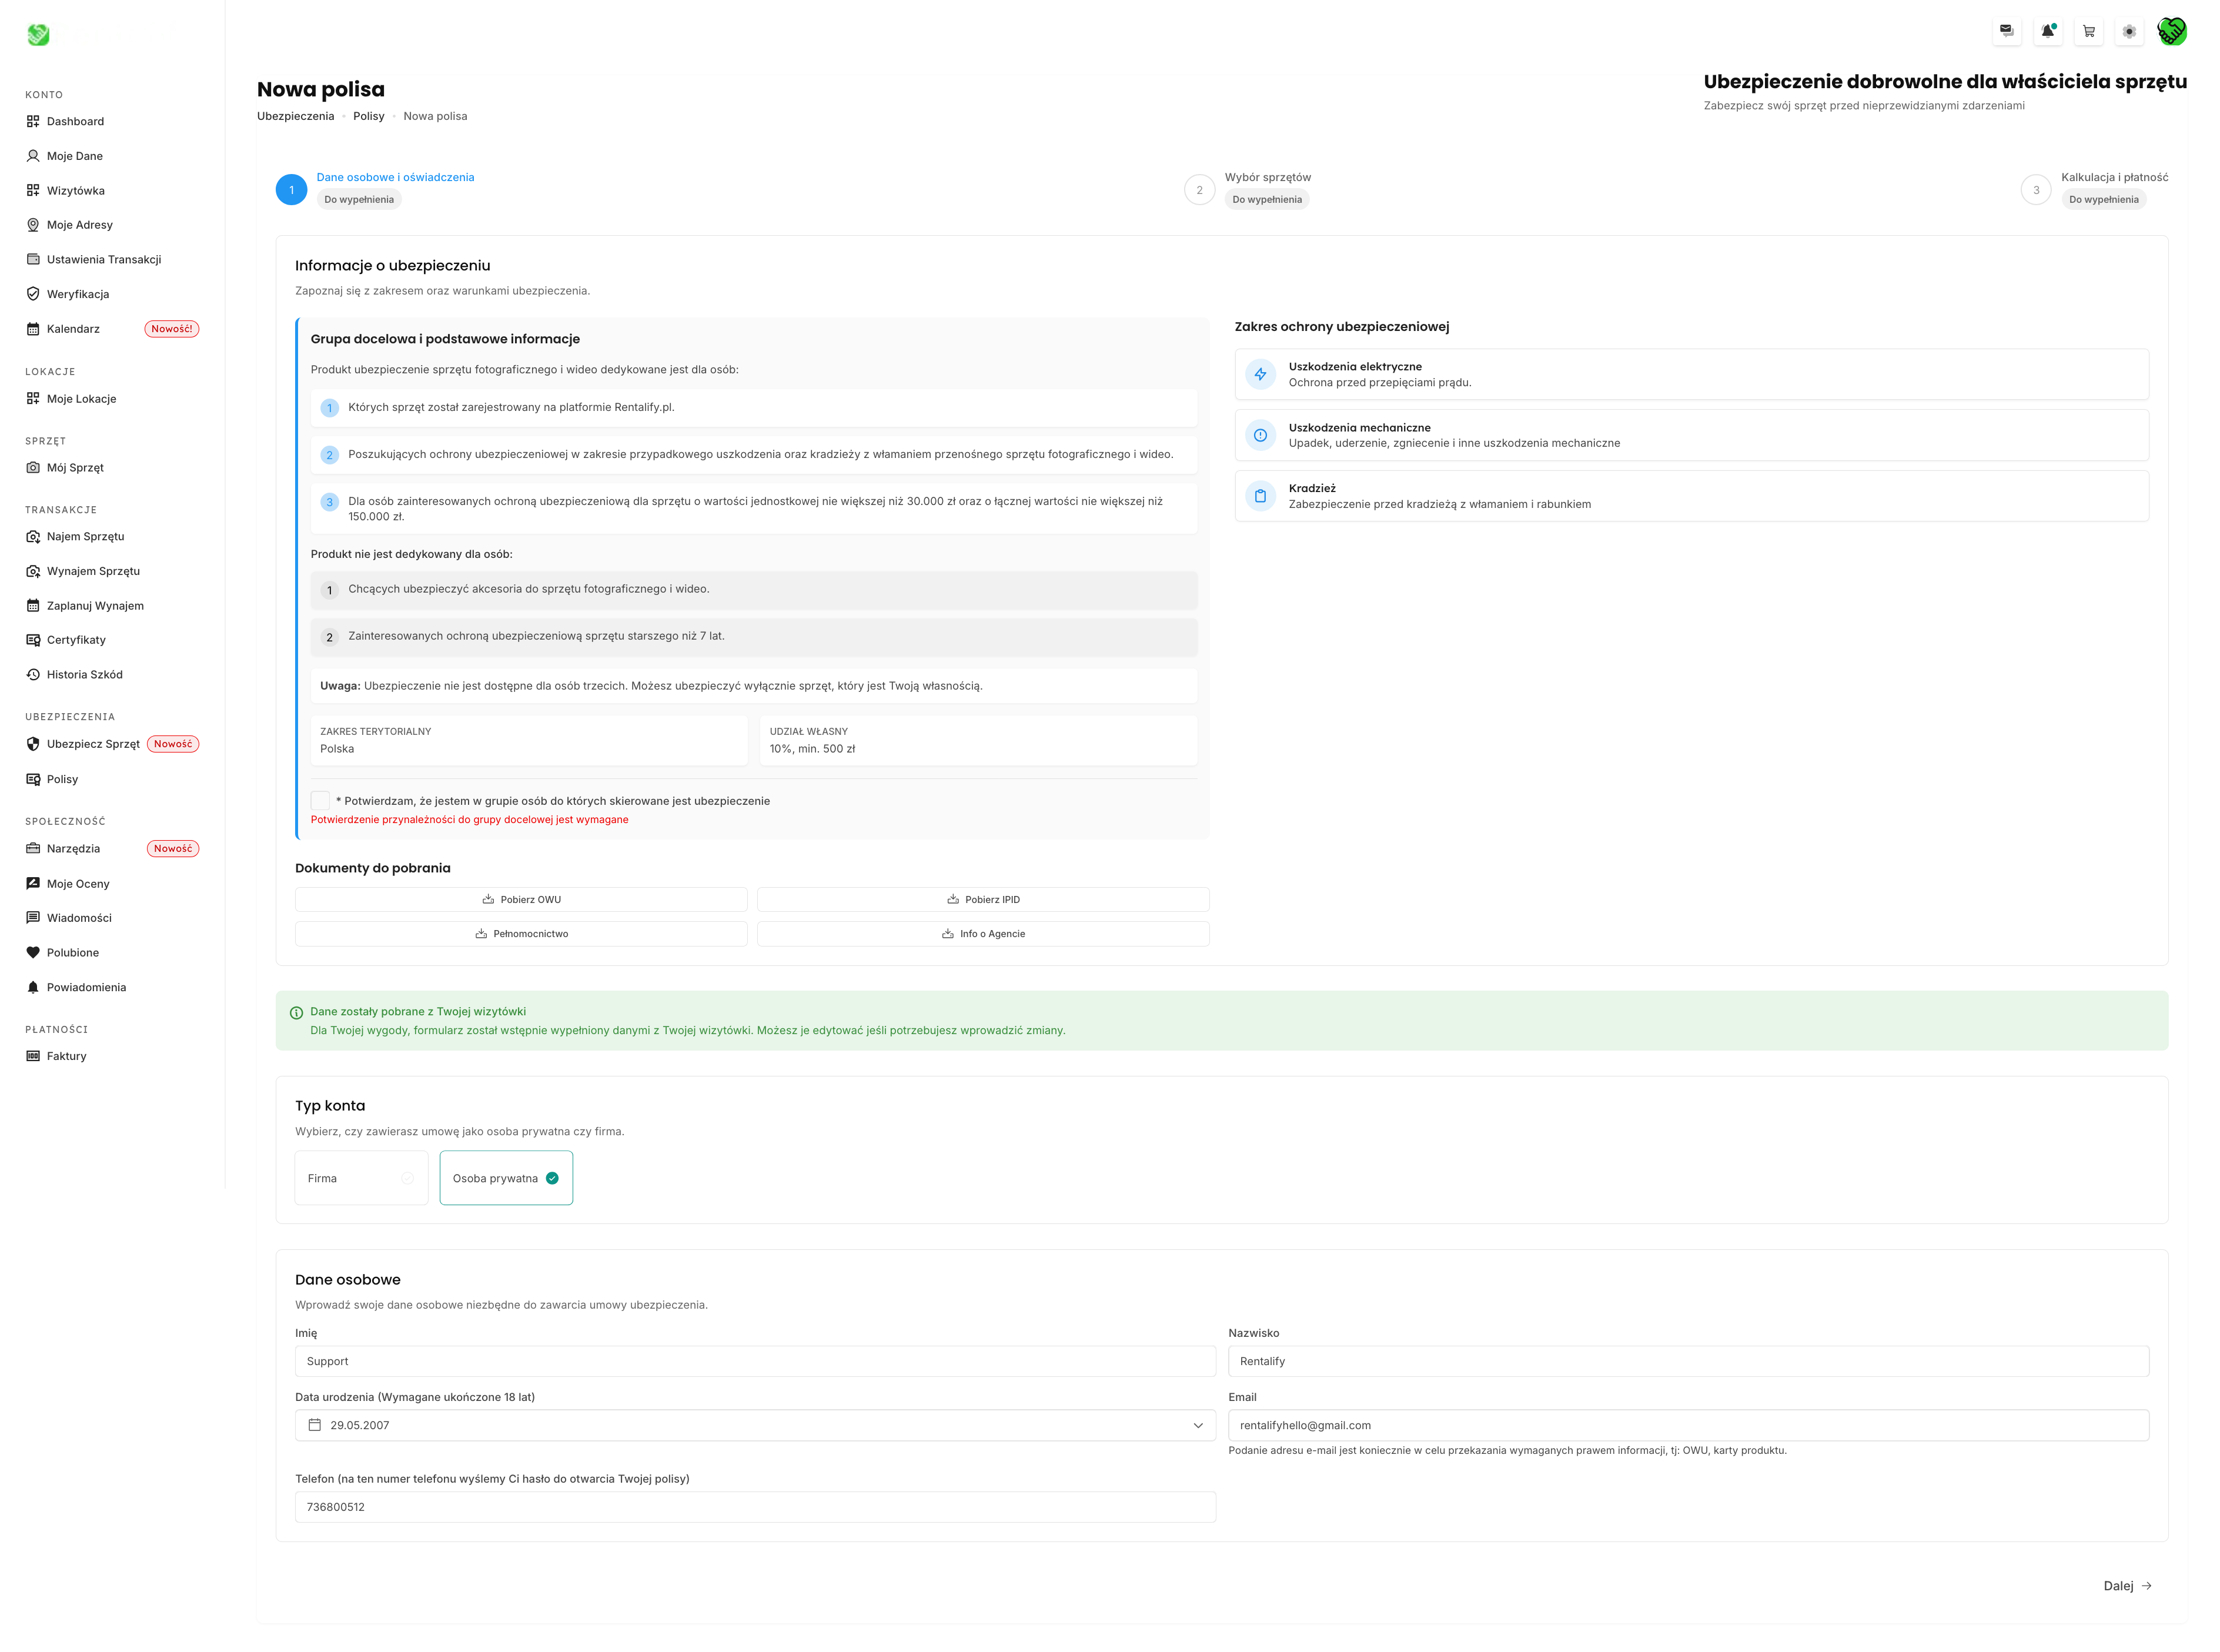This screenshot has width=2220, height=1652.
Task: Open the notifications bell icon
Action: click(x=2047, y=31)
